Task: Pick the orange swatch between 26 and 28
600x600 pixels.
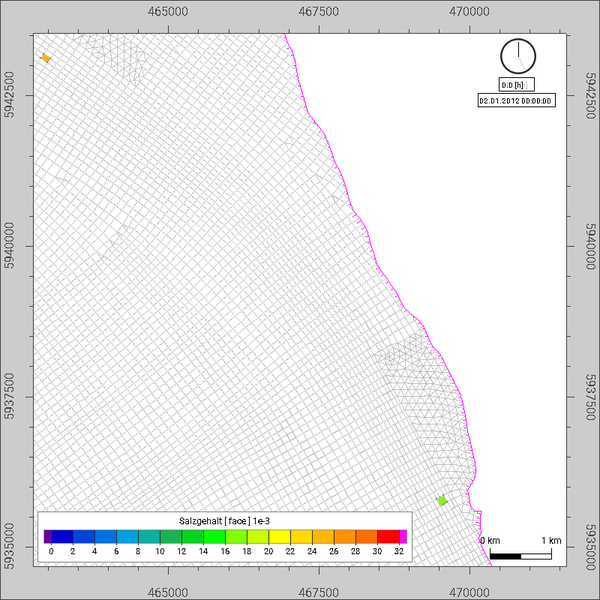Action: click(x=345, y=537)
